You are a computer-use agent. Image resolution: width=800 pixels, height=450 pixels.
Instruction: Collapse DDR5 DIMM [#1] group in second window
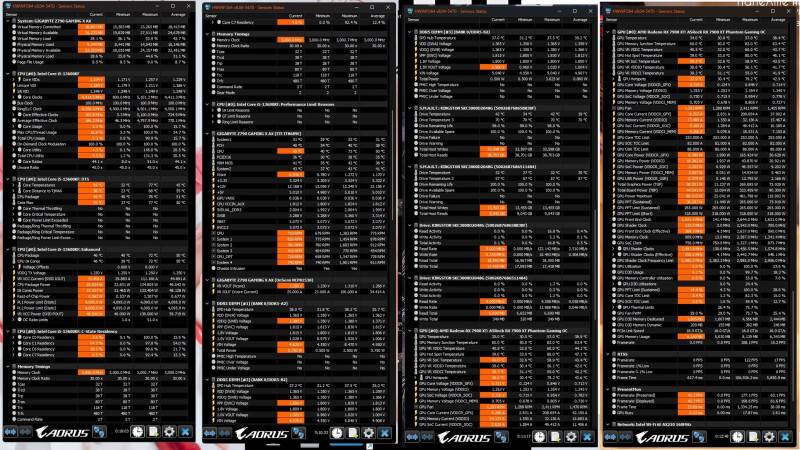[x=207, y=304]
